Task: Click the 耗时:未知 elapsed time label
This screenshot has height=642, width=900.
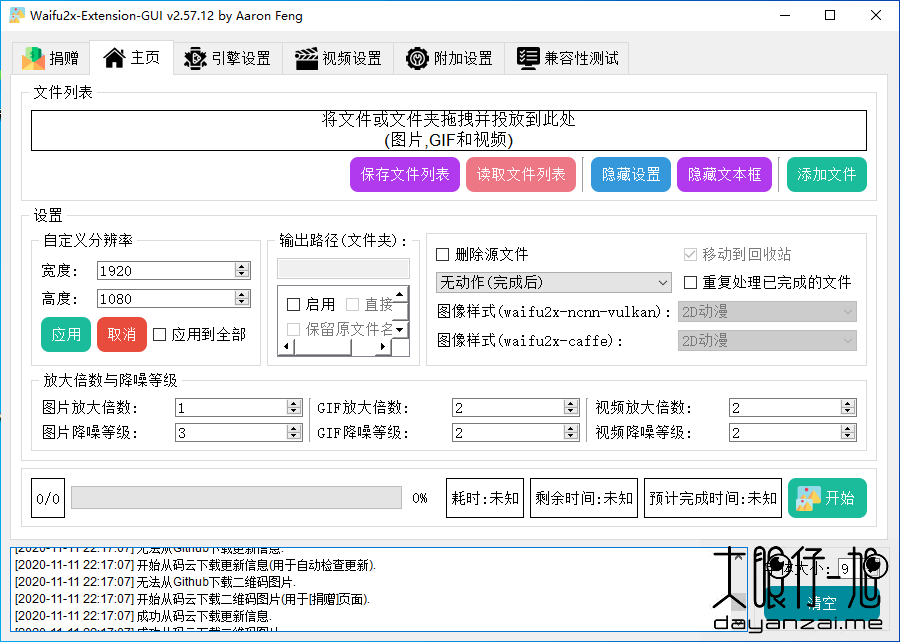Action: (x=484, y=498)
